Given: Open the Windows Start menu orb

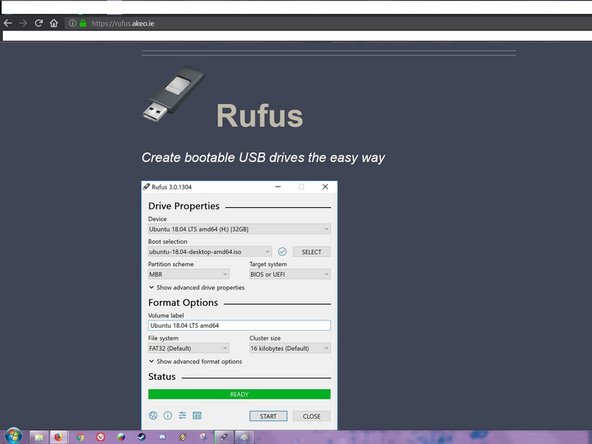Looking at the screenshot, I should (14, 436).
